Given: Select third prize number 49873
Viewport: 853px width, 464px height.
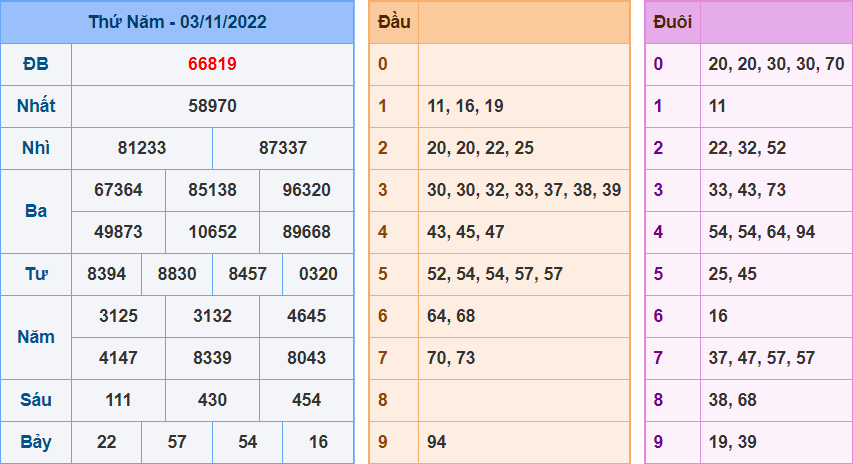Looking at the screenshot, I should 118,231.
